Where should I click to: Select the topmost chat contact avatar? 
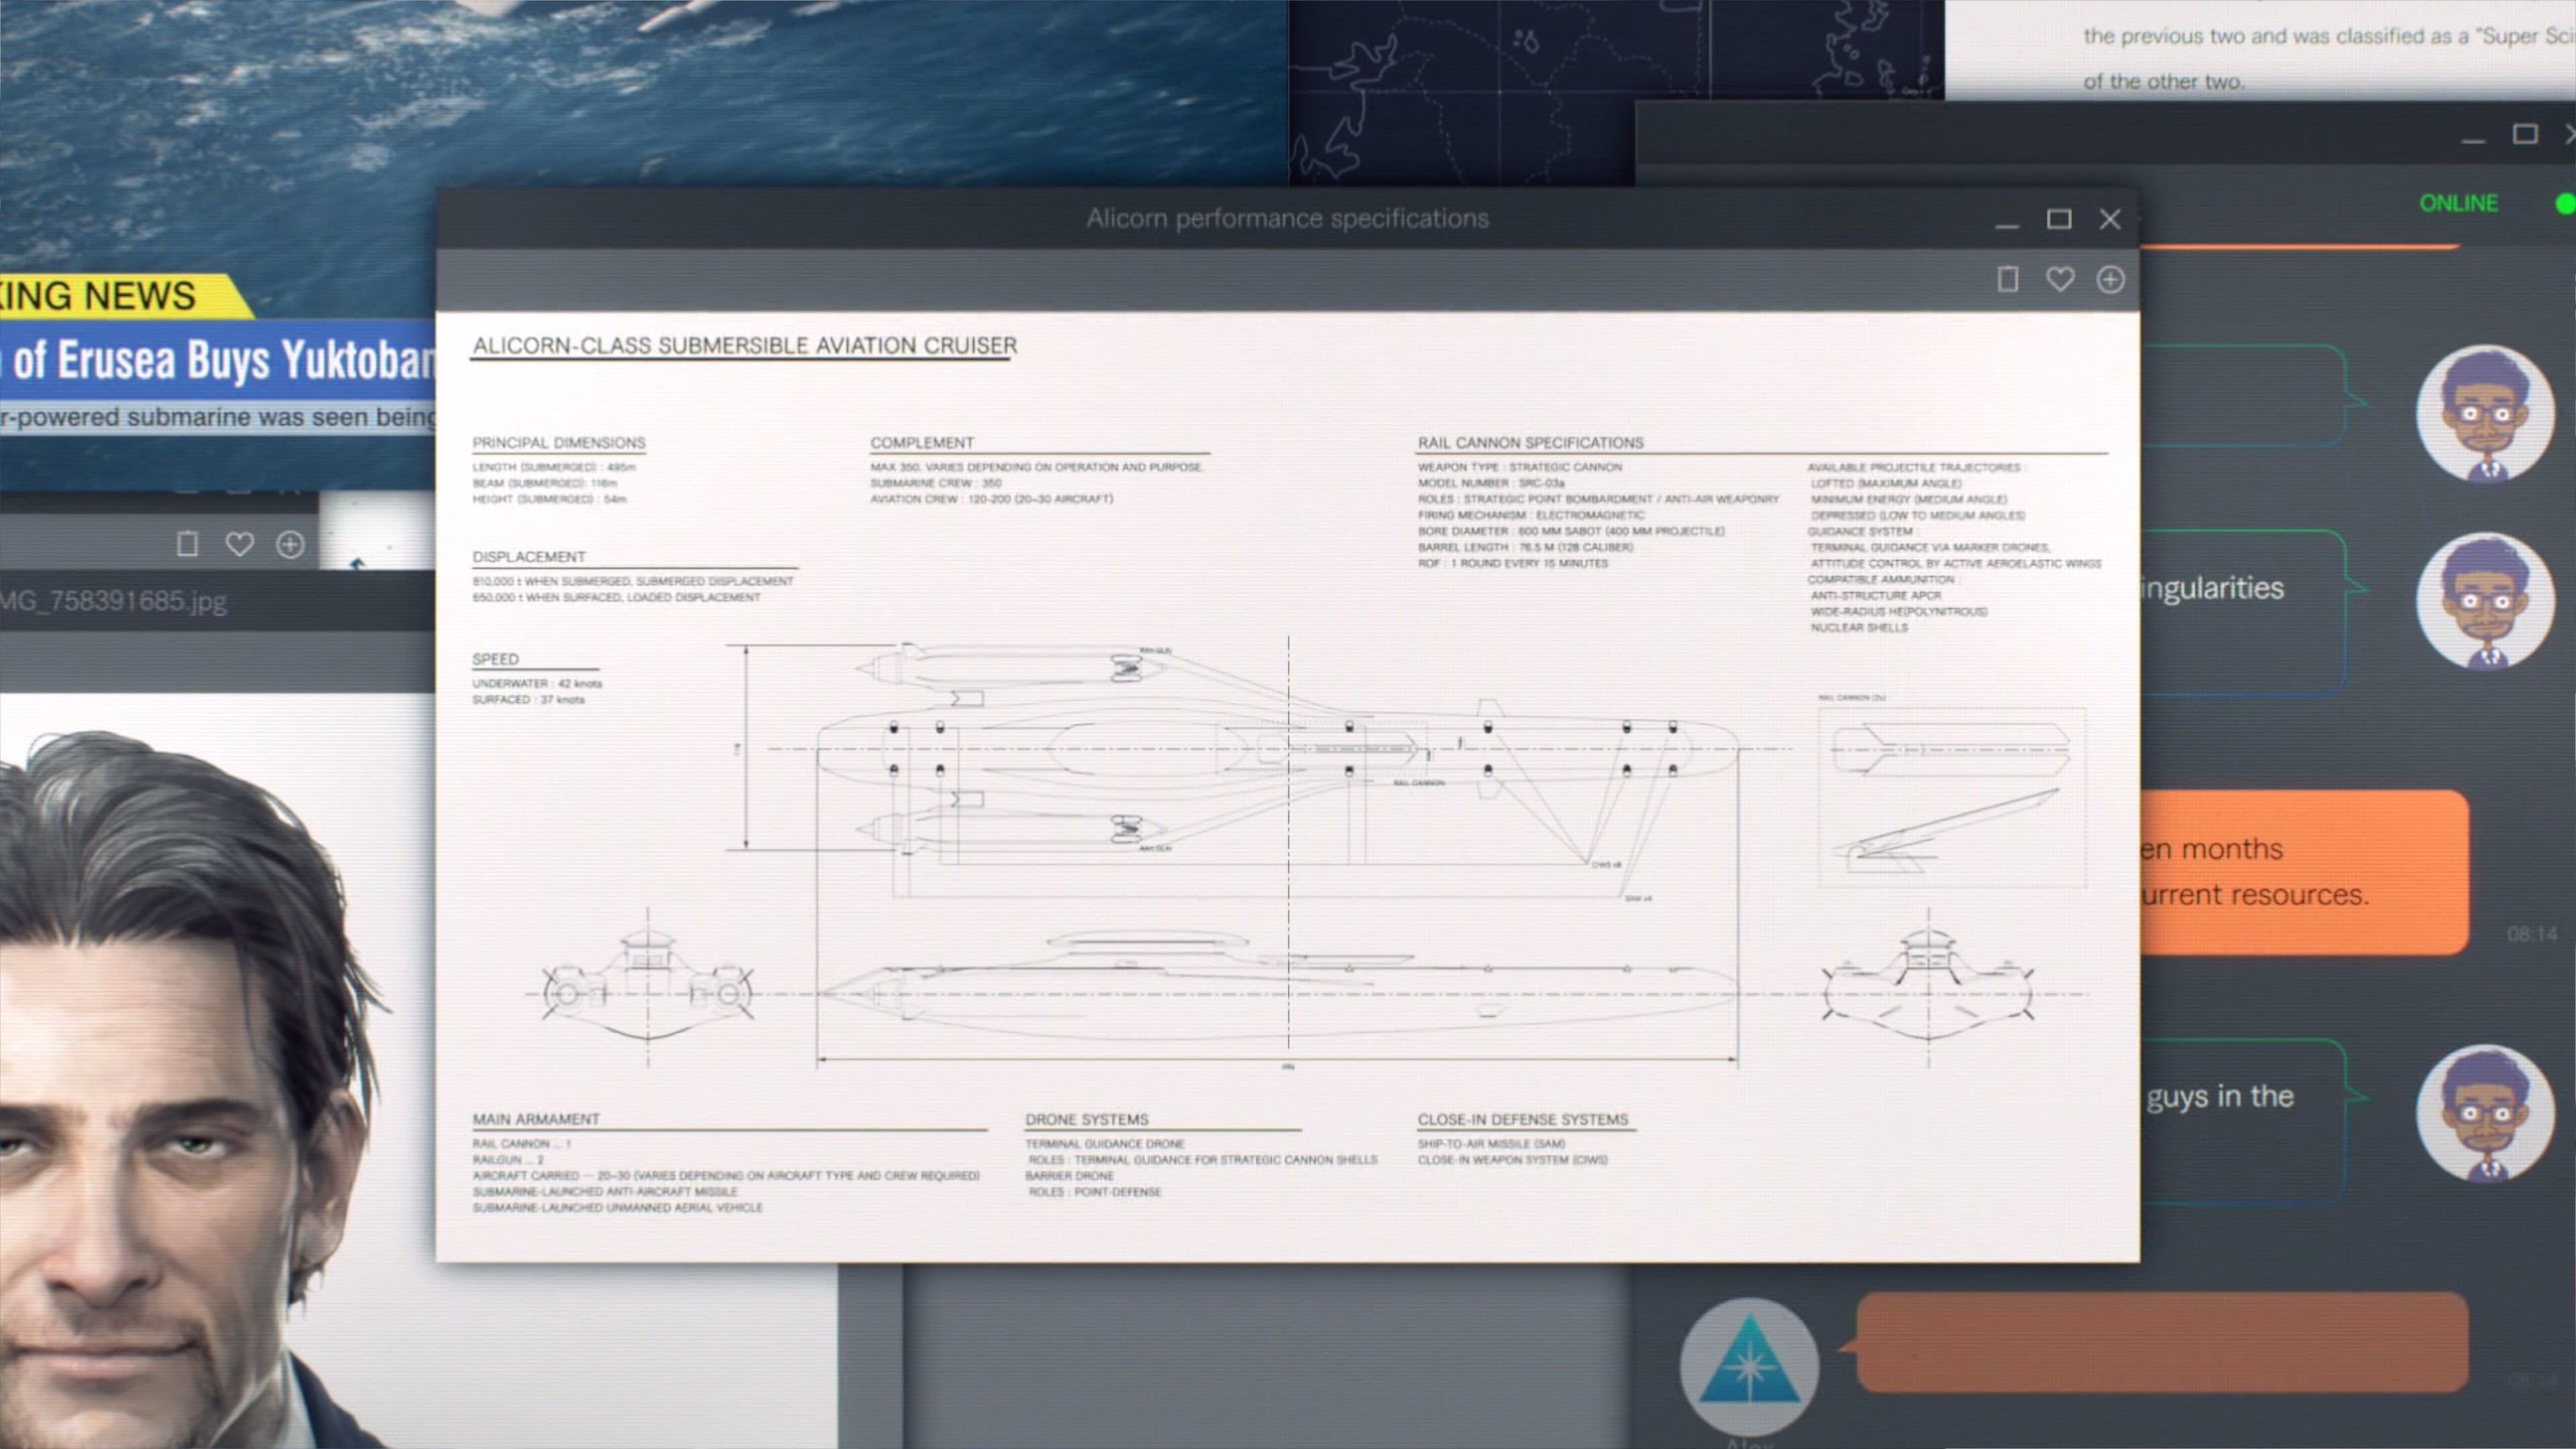click(2487, 415)
